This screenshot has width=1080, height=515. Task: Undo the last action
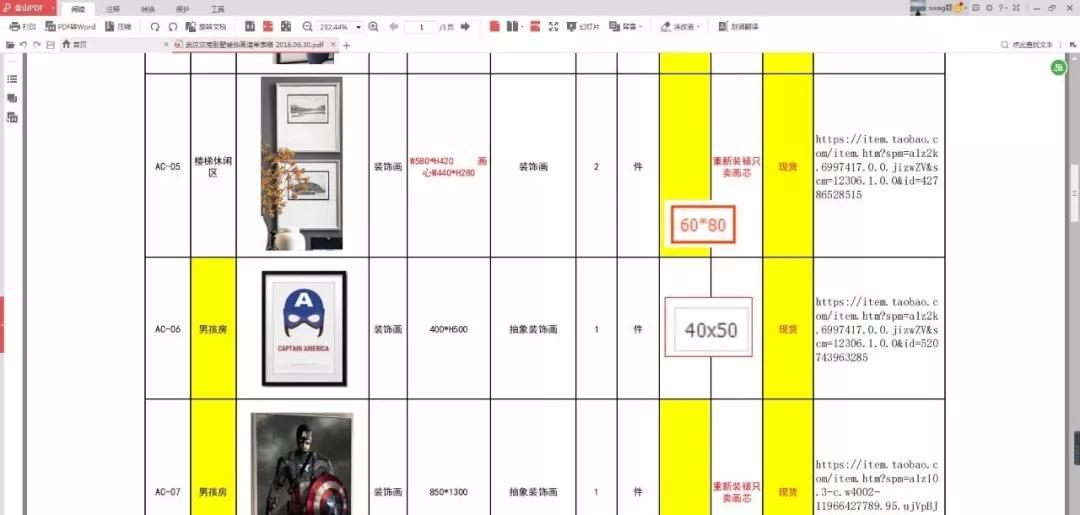pos(23,45)
